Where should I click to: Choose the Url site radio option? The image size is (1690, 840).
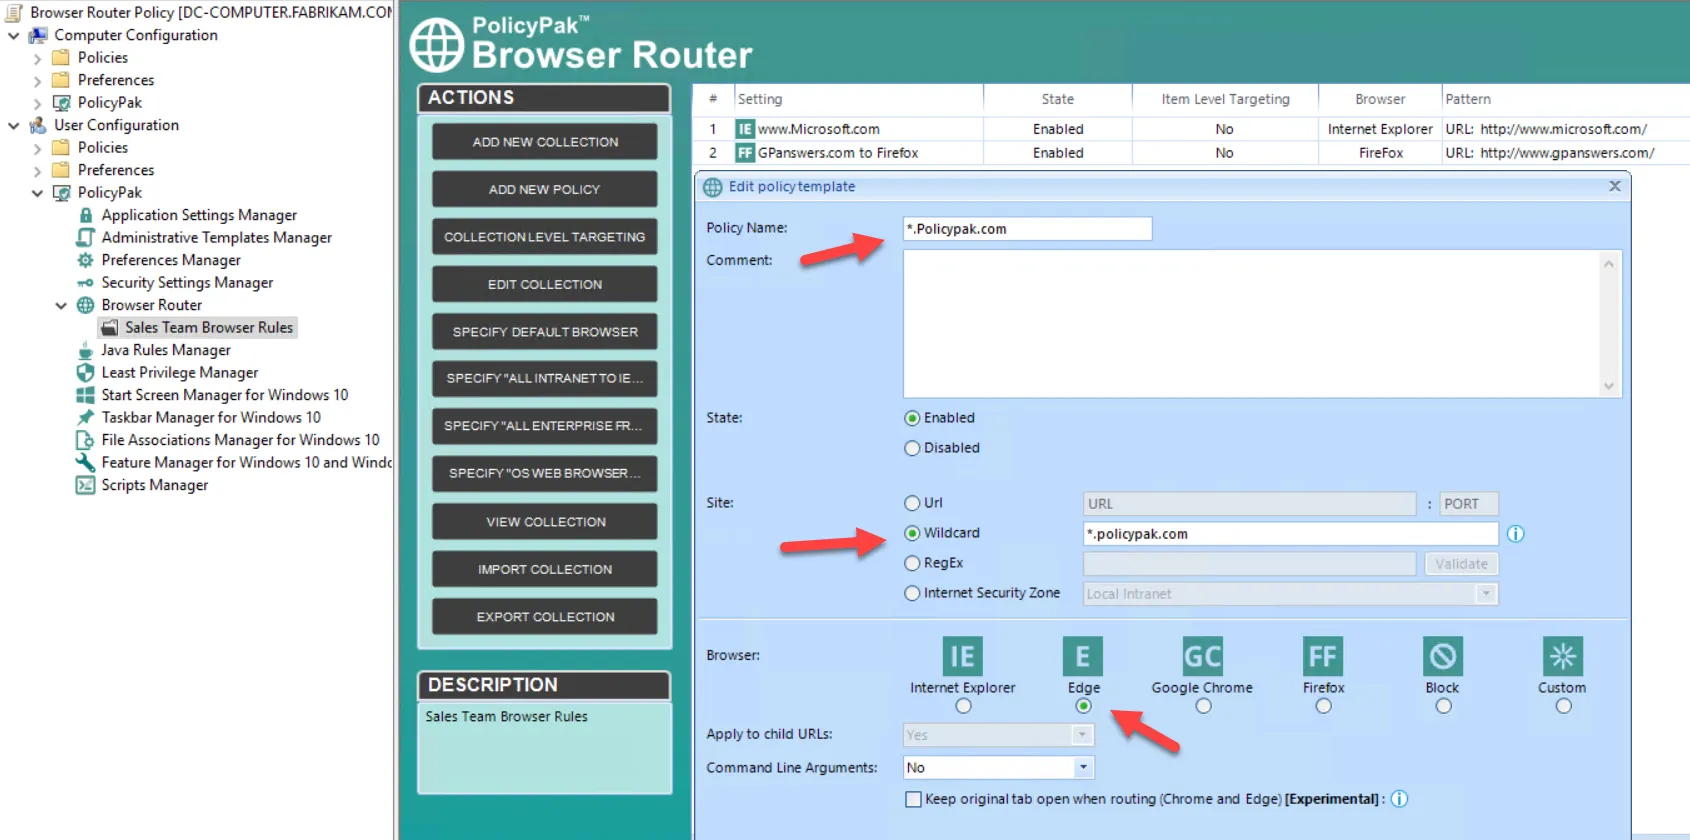click(x=912, y=503)
